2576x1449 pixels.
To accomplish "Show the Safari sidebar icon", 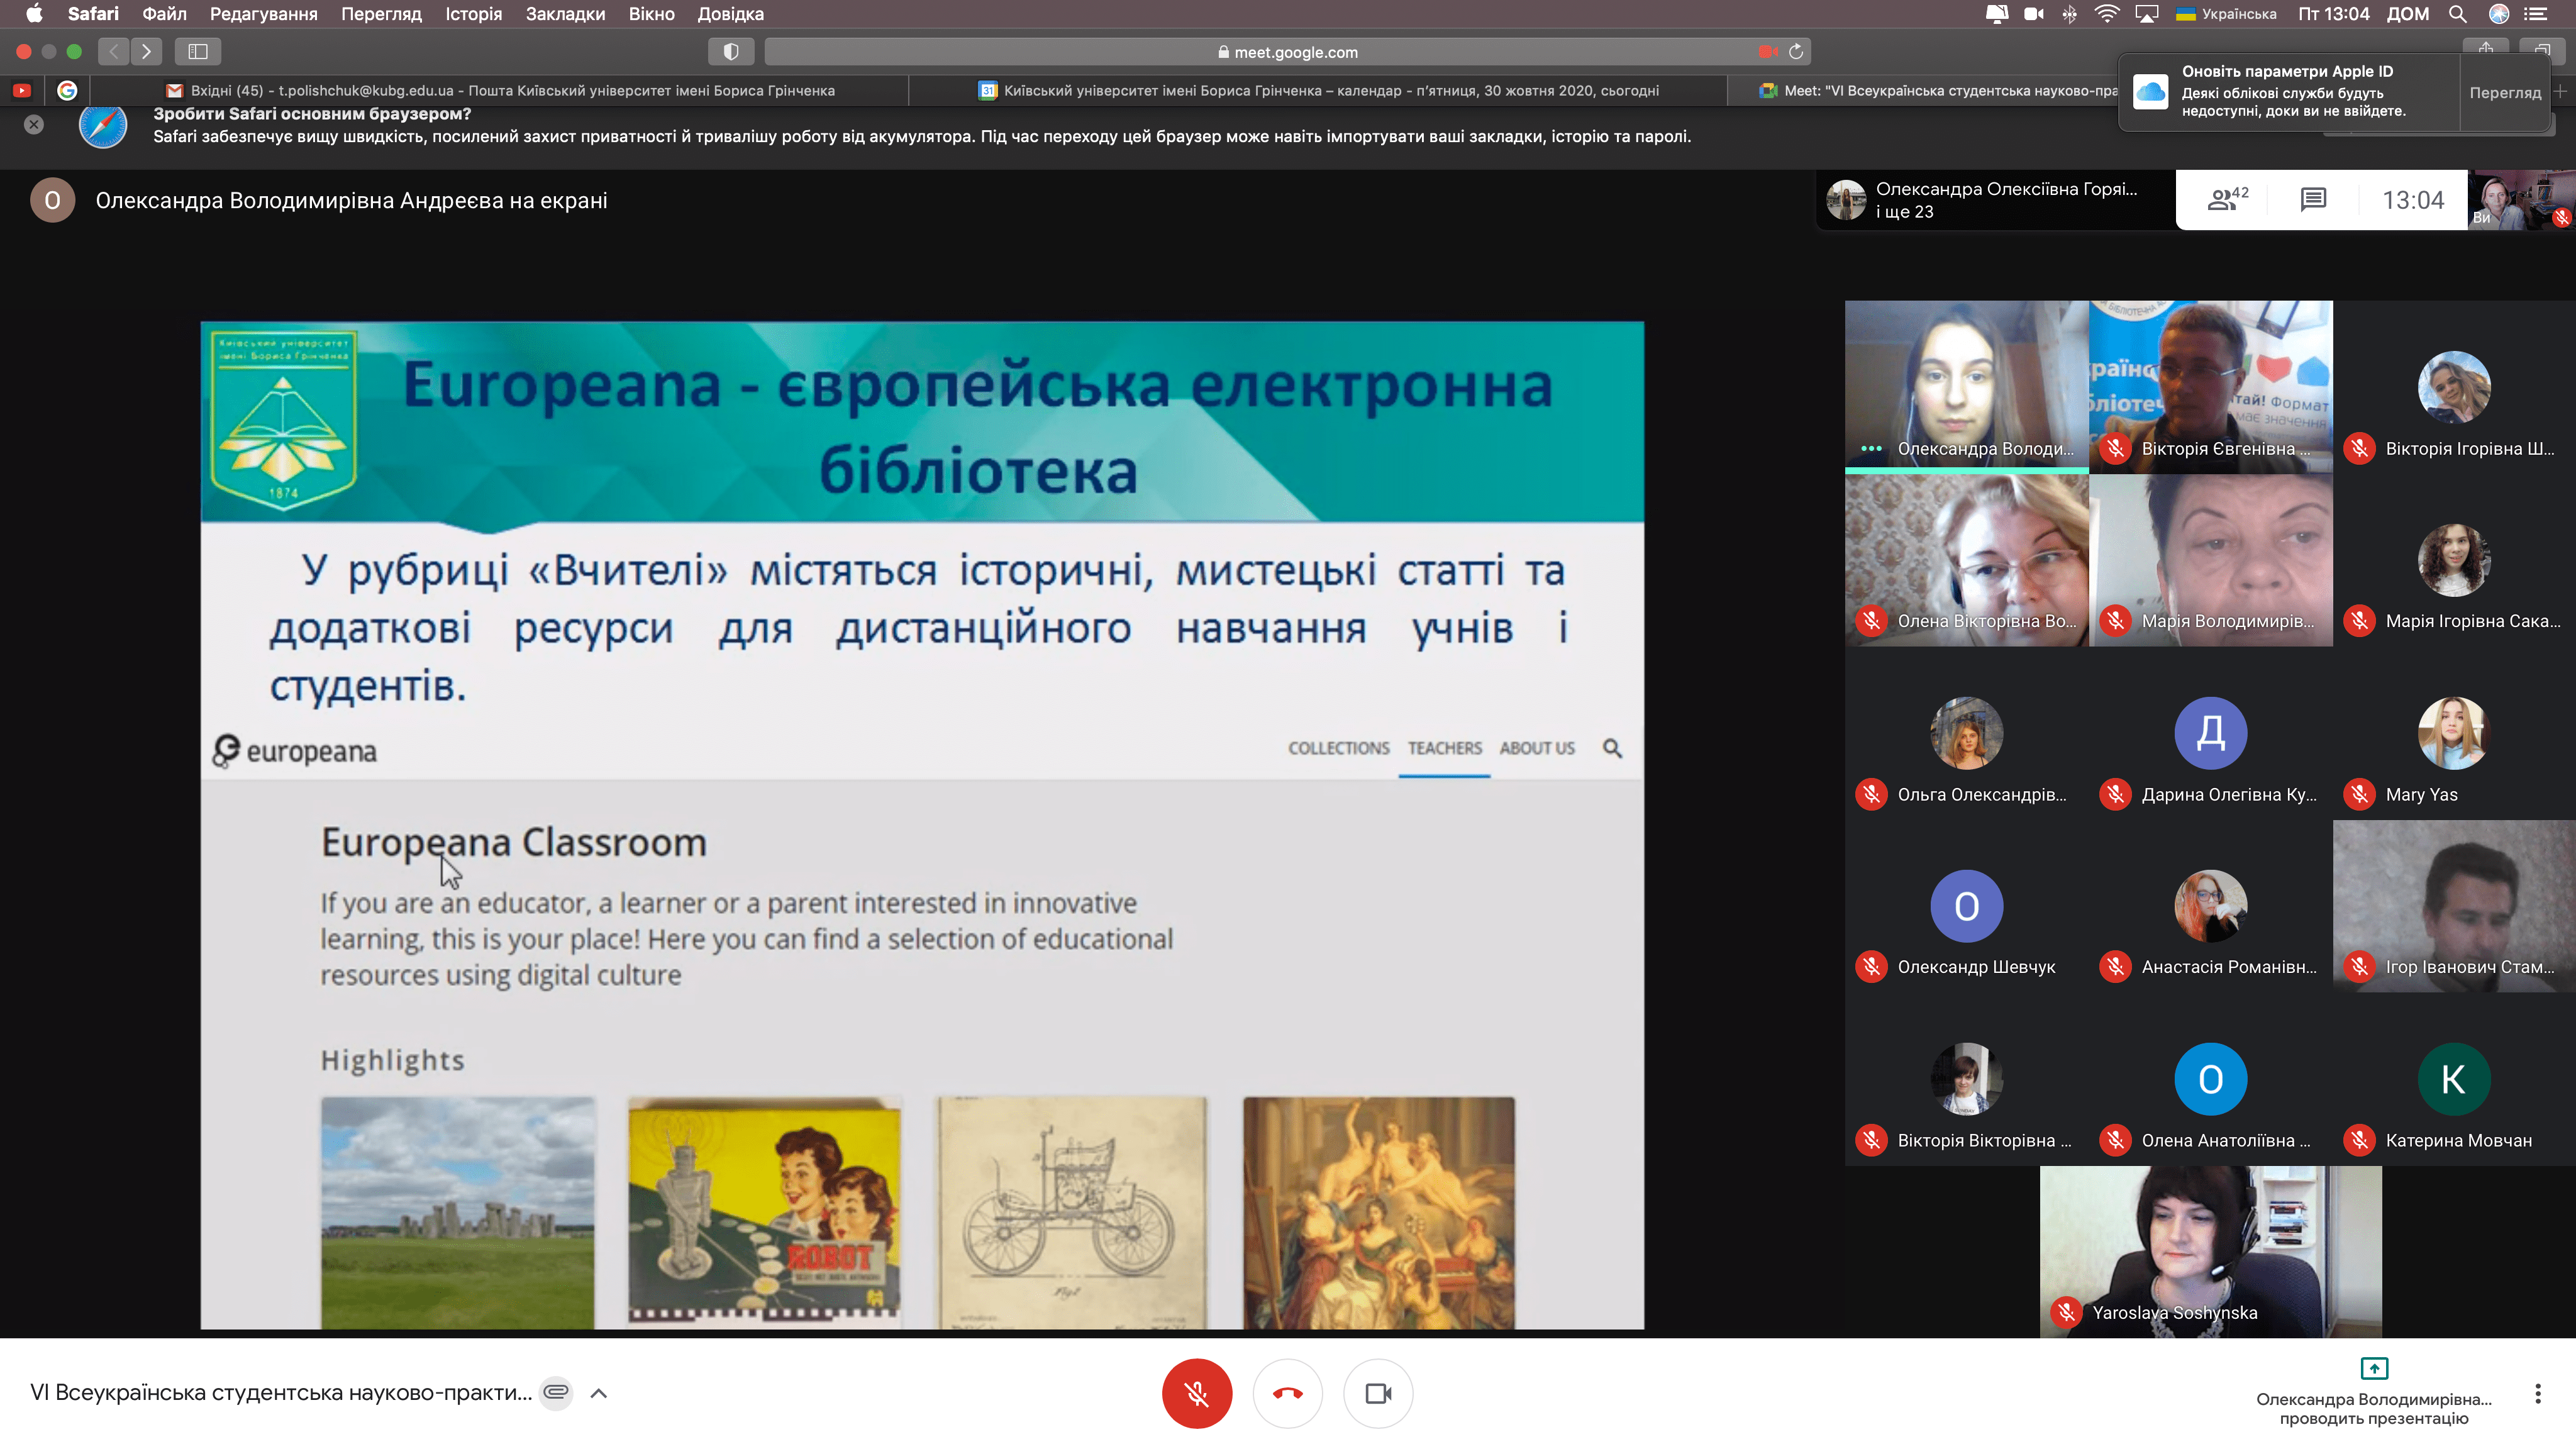I will (198, 52).
